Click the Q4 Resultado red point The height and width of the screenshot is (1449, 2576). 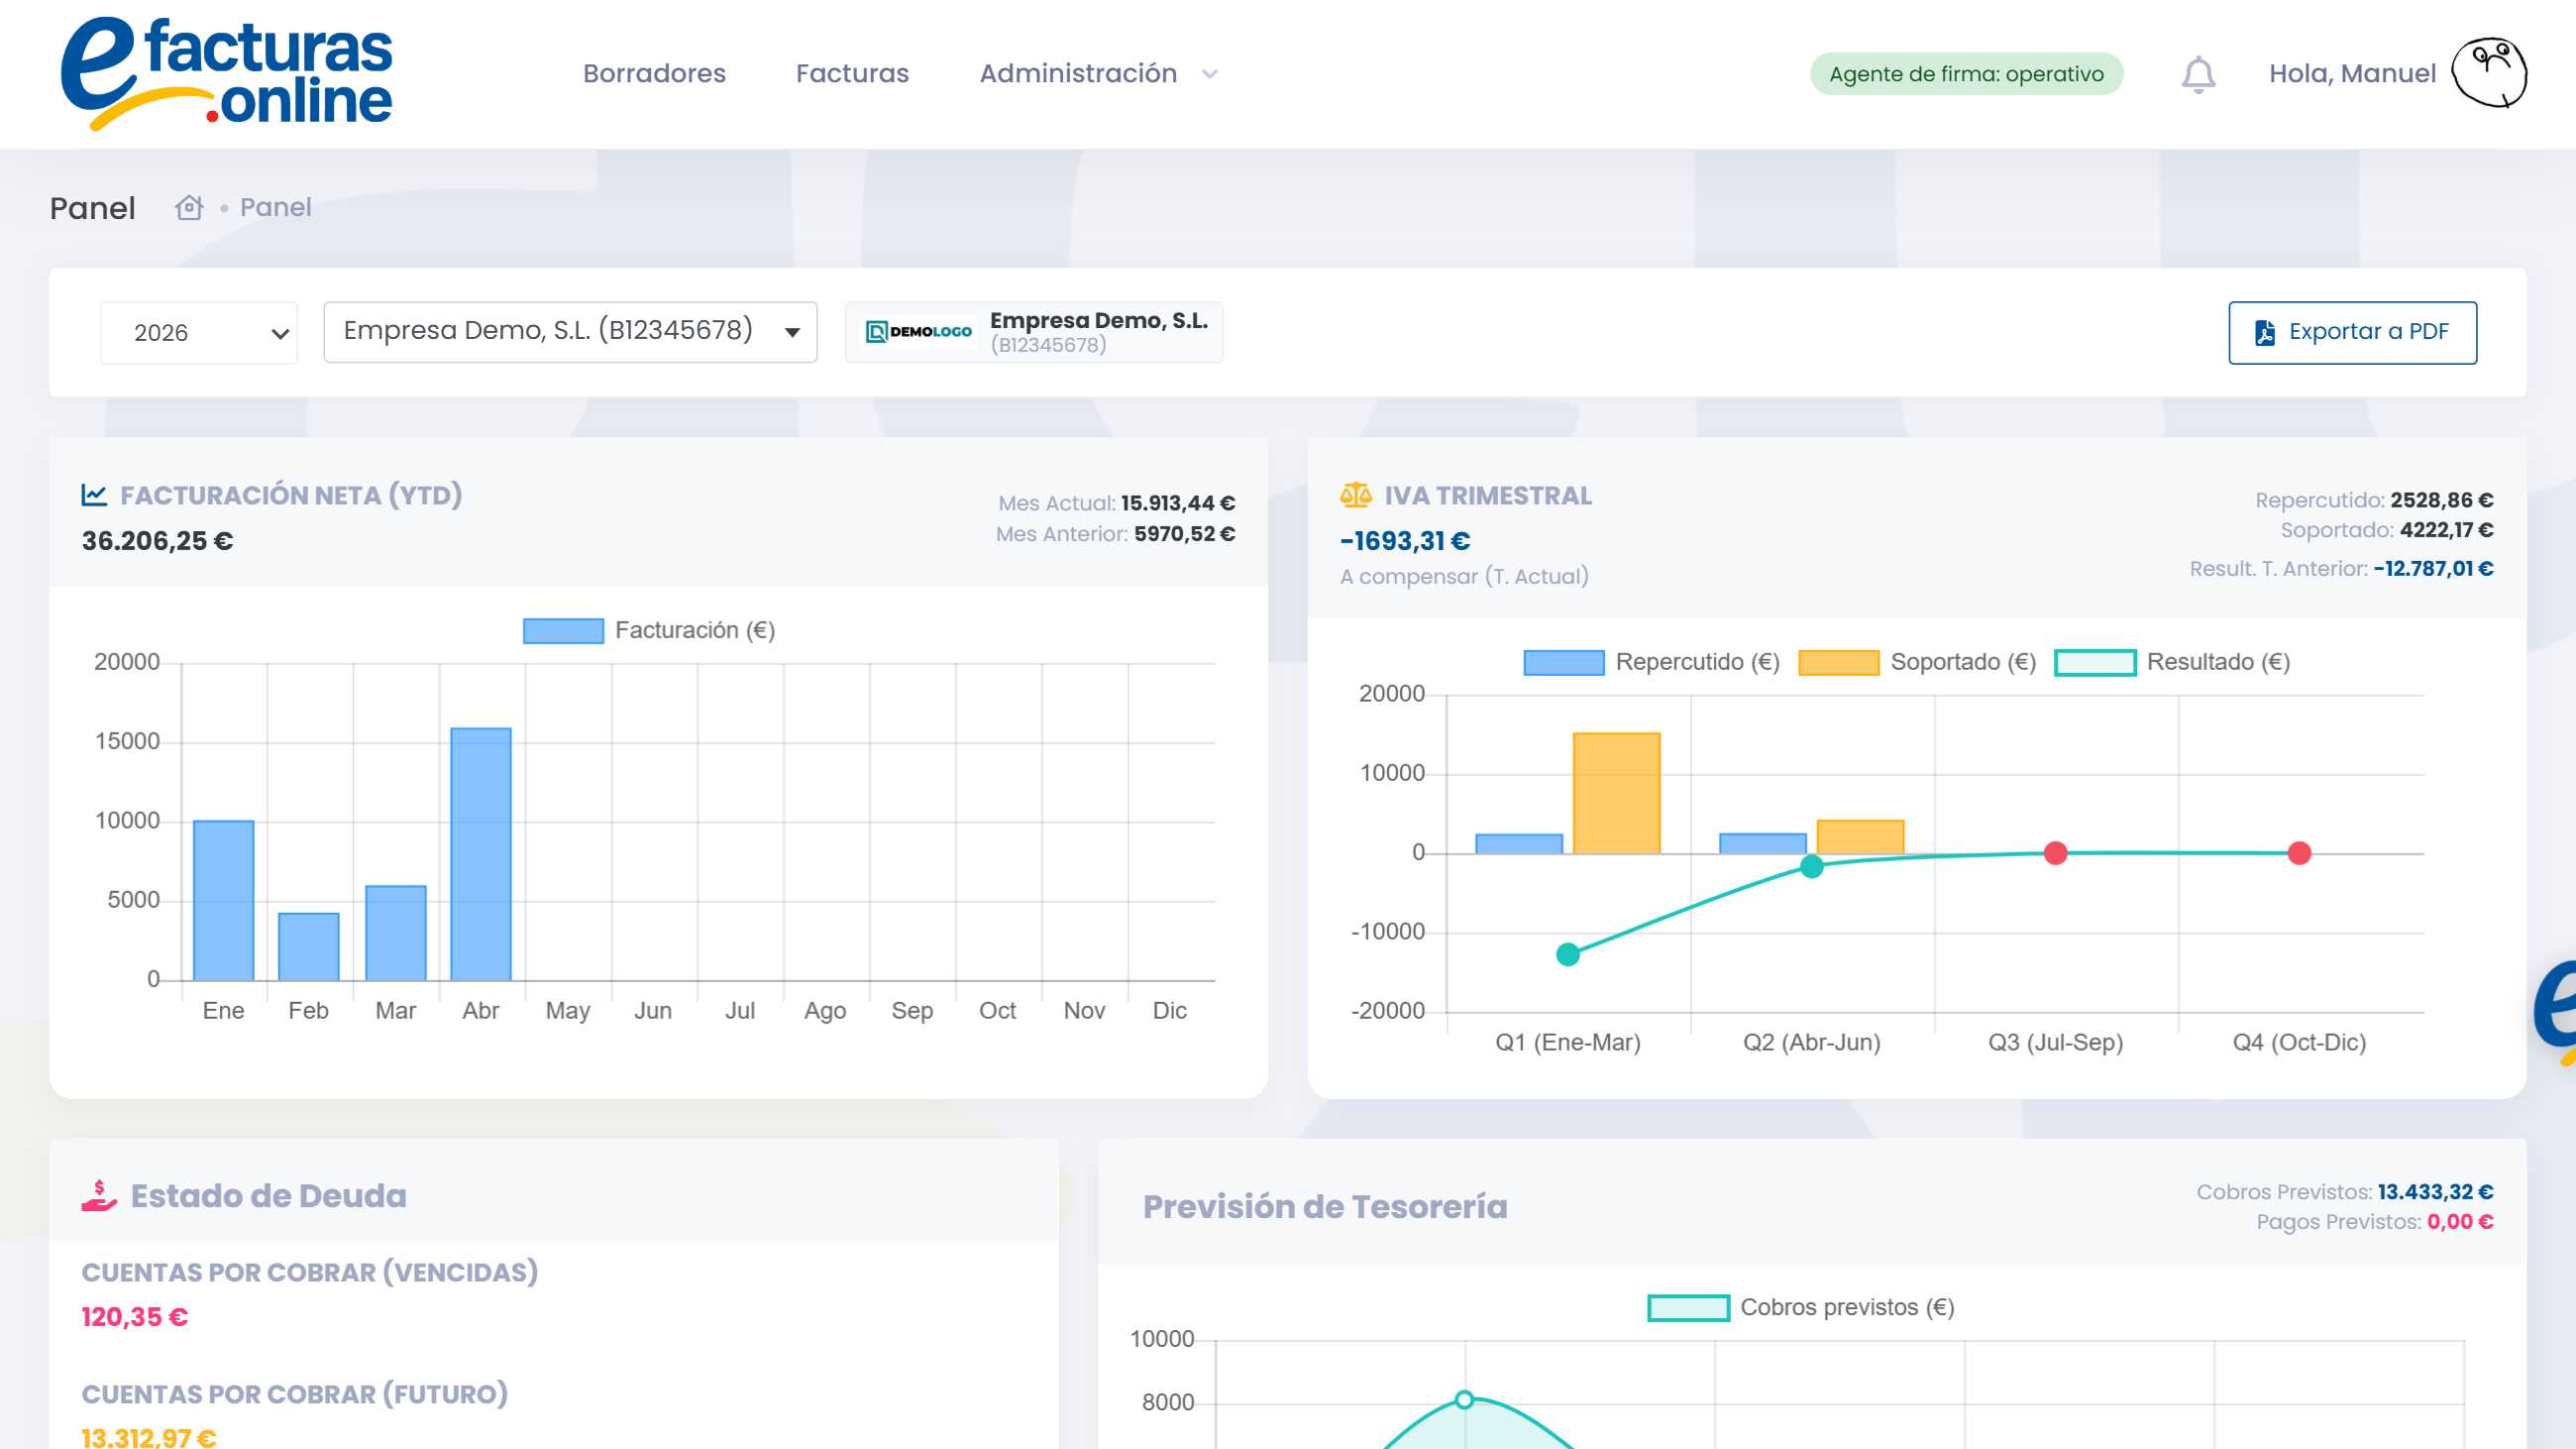tap(2300, 853)
